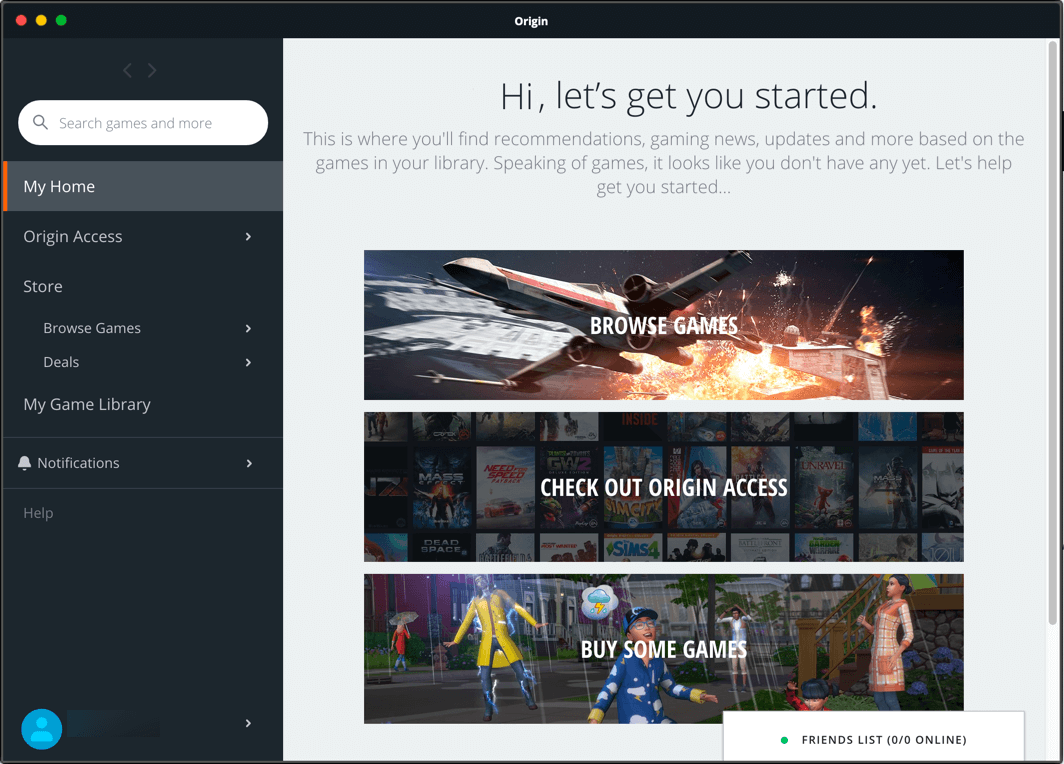Click the search magnifier icon
The image size is (1064, 764).
click(x=41, y=122)
